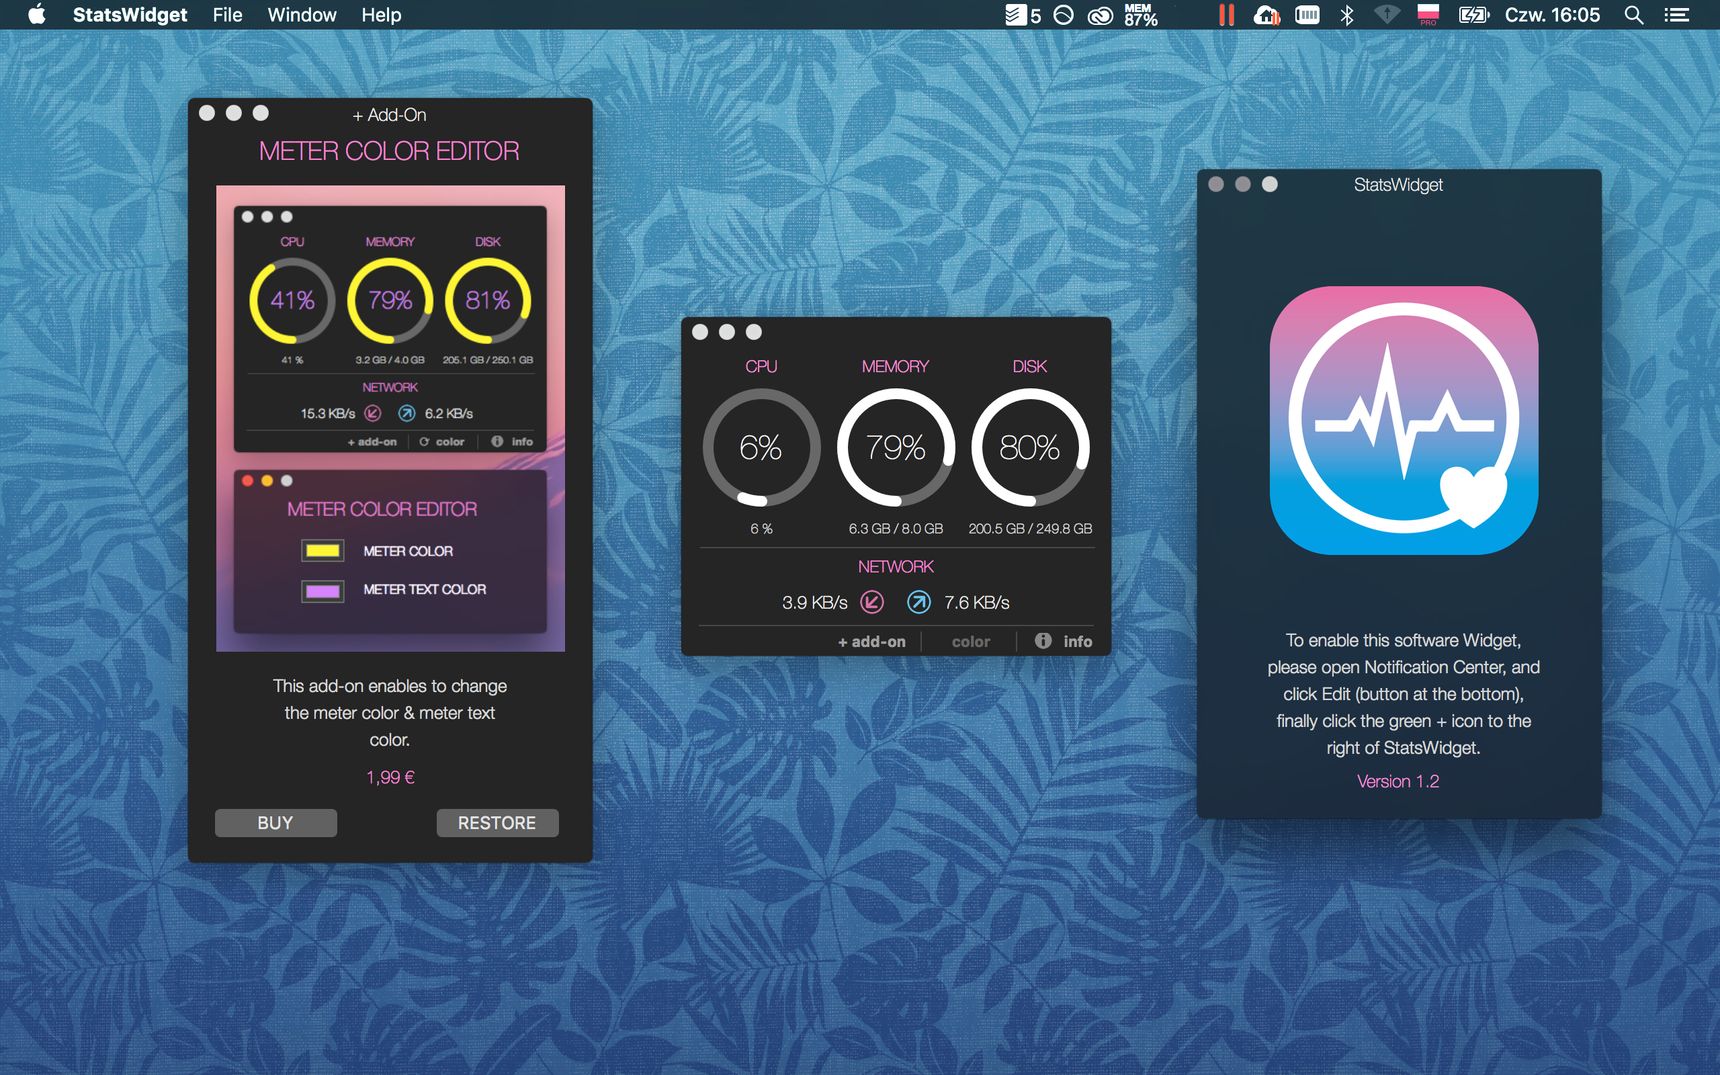Open the info button in the main widget
The width and height of the screenshot is (1720, 1075).
(x=1063, y=641)
